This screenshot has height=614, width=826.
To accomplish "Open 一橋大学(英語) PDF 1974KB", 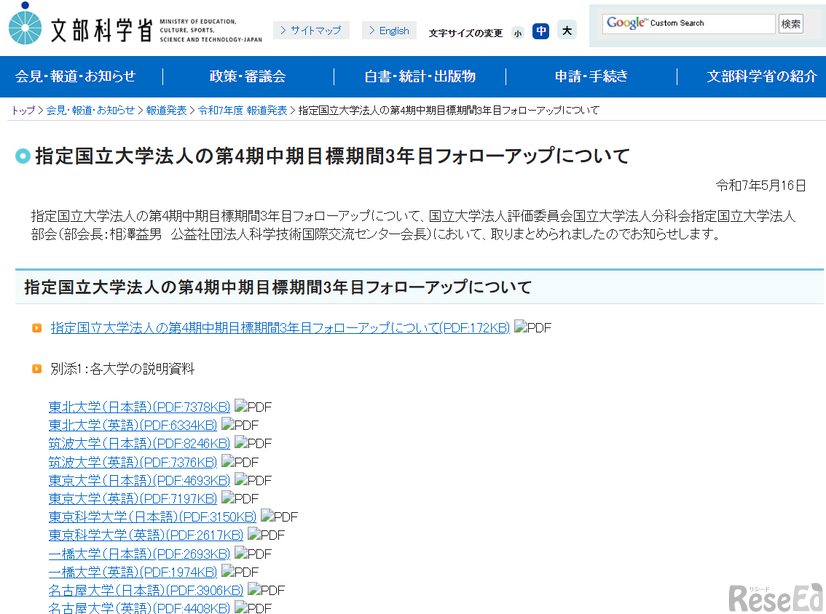I will tap(133, 572).
